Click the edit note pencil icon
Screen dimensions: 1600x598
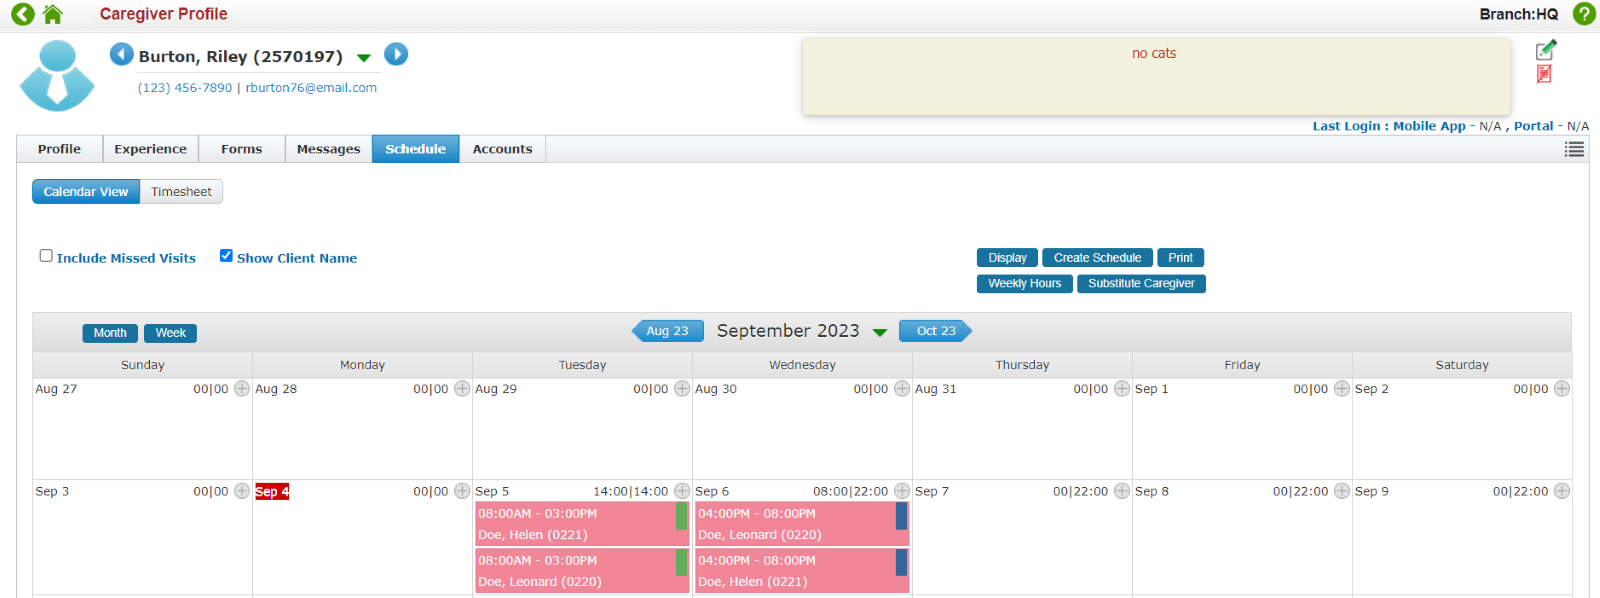tap(1546, 50)
